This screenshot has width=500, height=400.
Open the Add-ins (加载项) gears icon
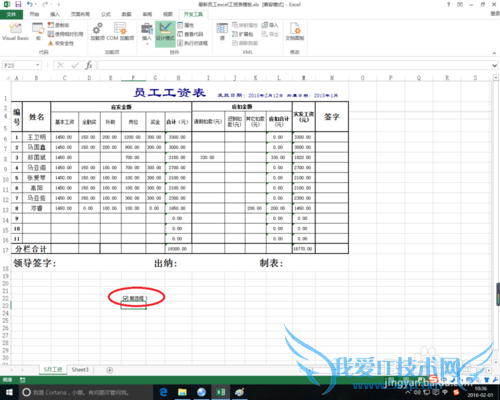(x=97, y=31)
